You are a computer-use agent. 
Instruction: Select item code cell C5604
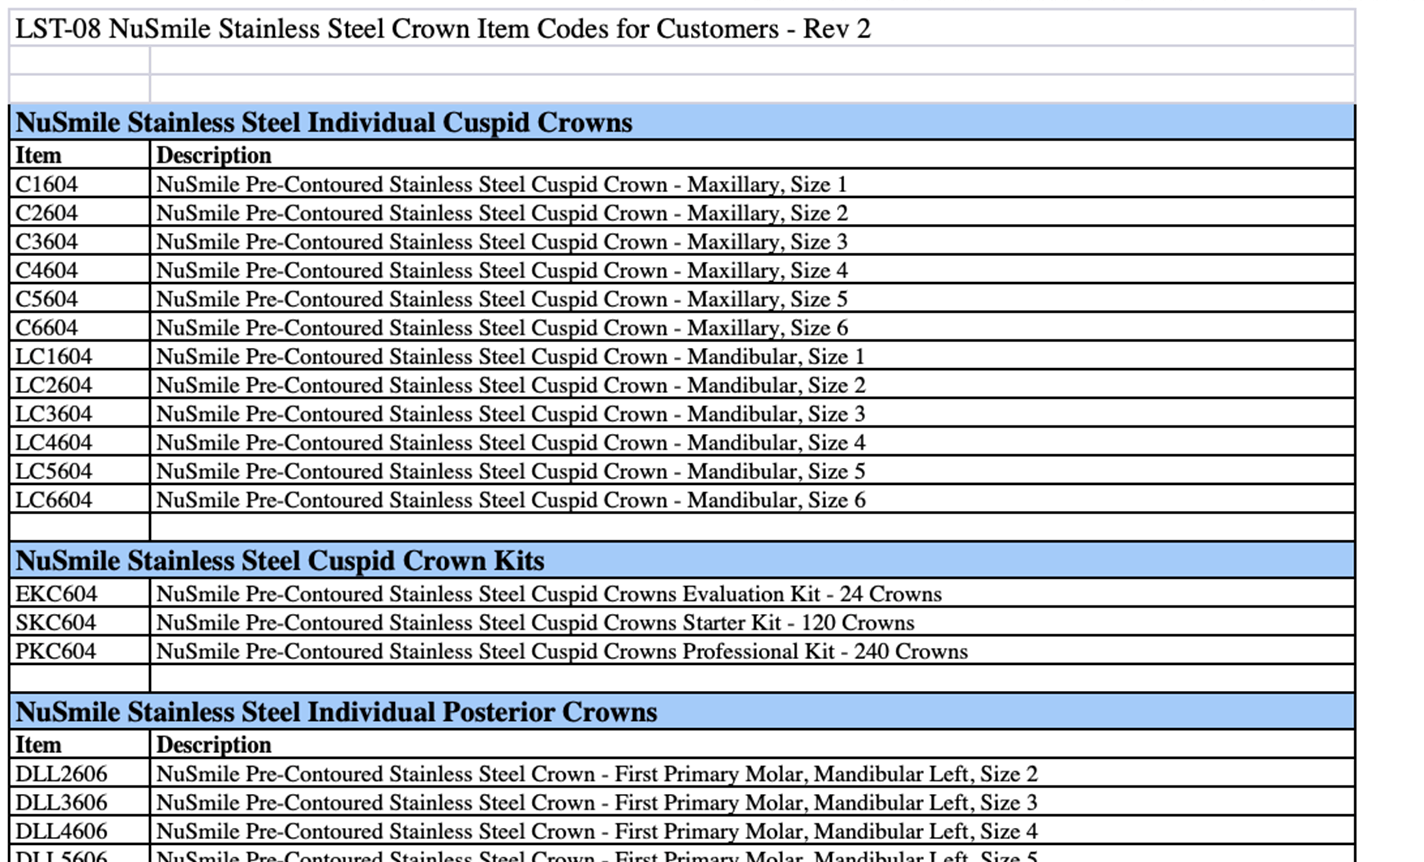[x=79, y=299]
